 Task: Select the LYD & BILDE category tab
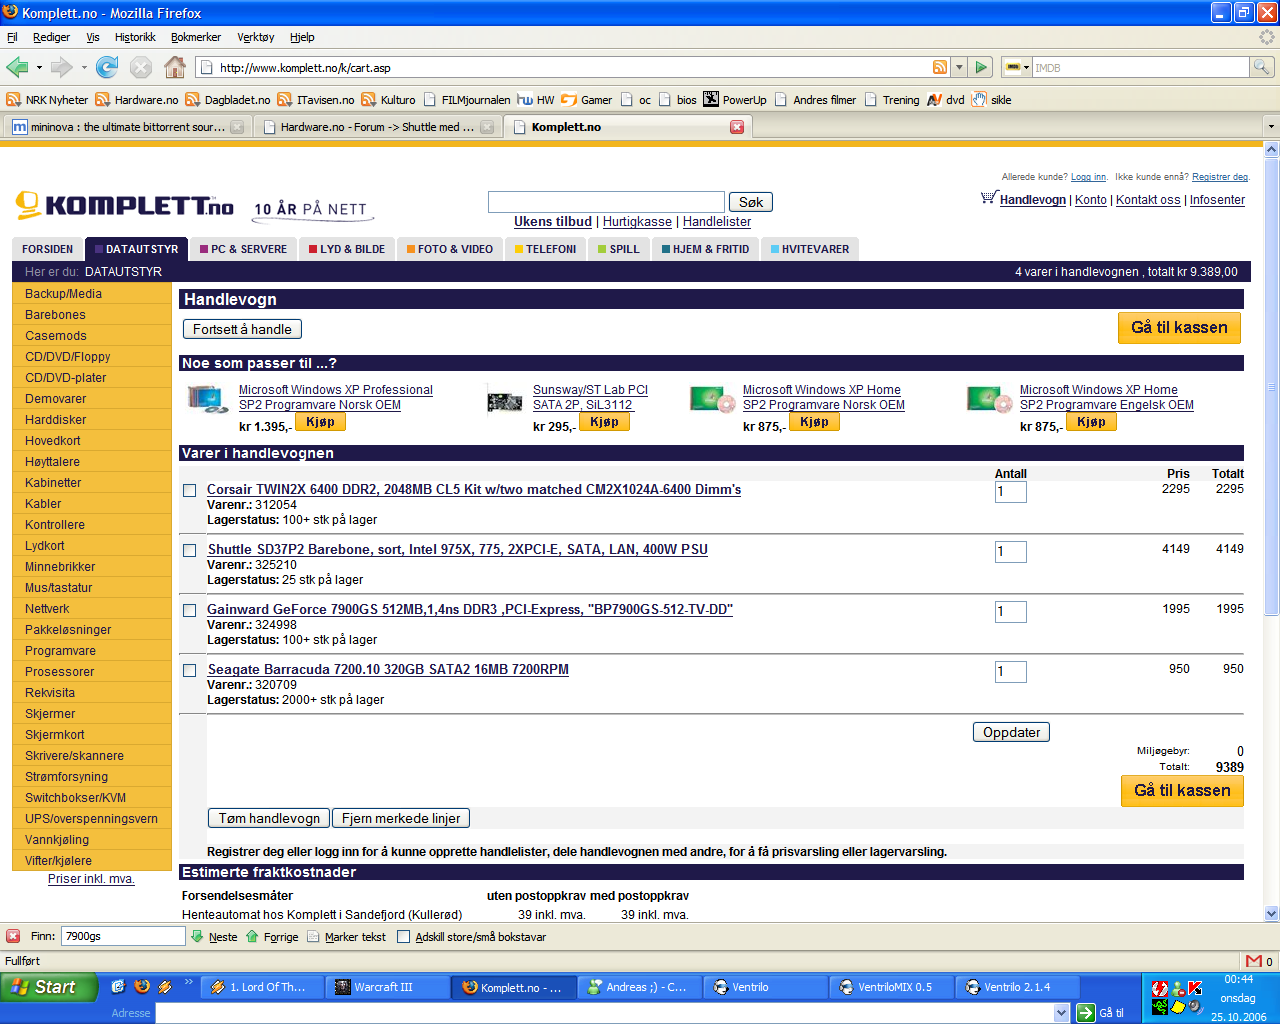pyautogui.click(x=347, y=249)
